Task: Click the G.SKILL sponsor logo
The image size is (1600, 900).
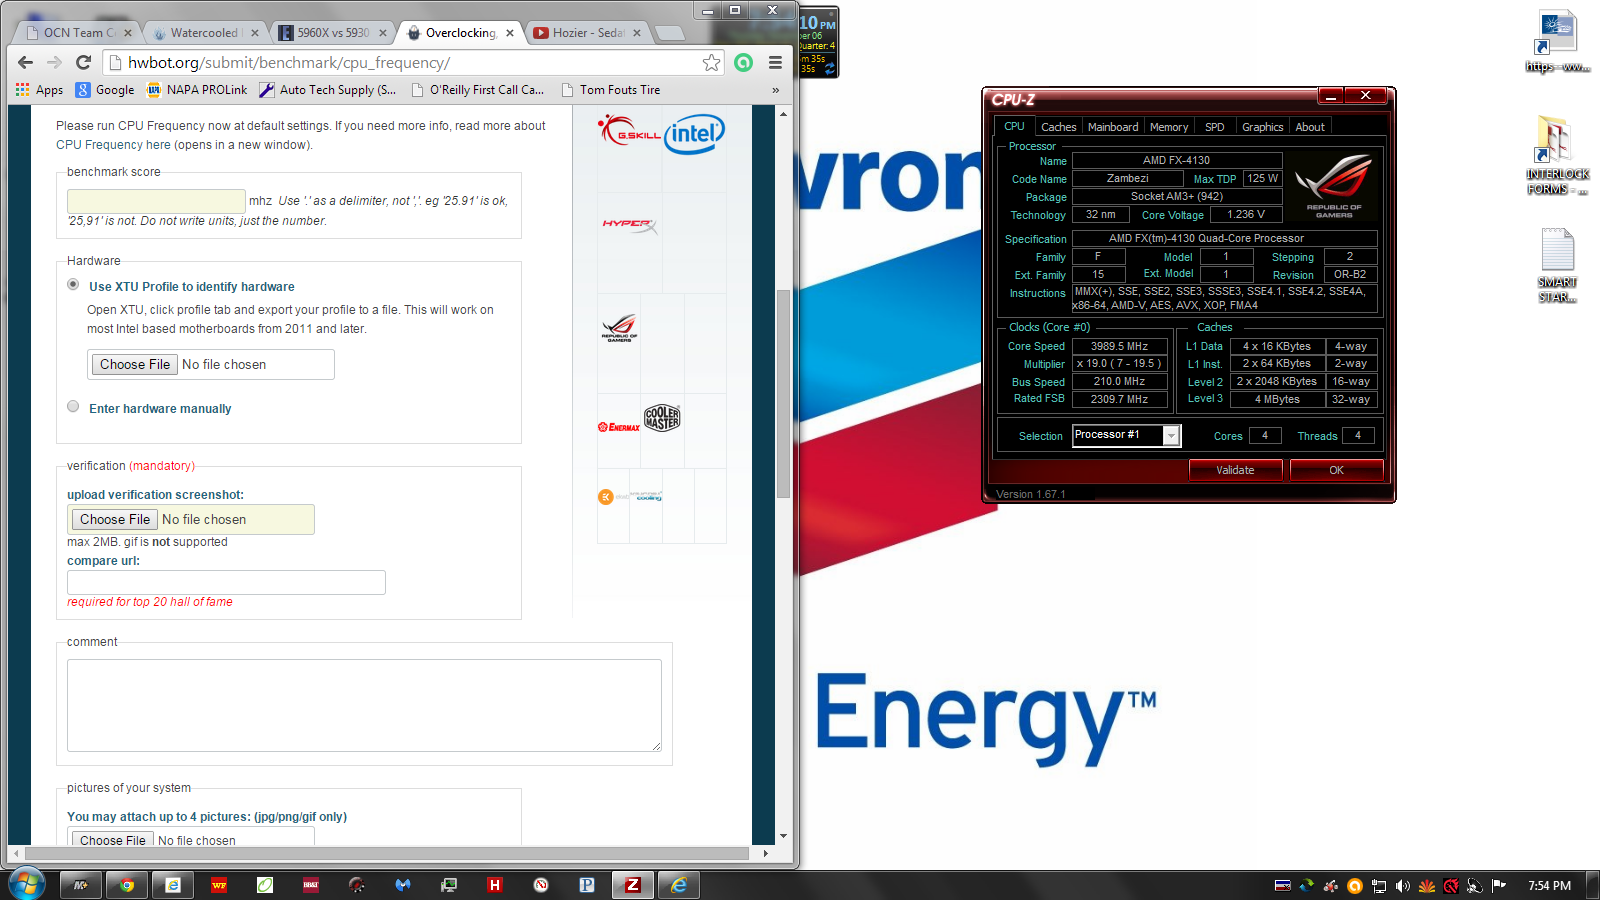Action: (629, 131)
